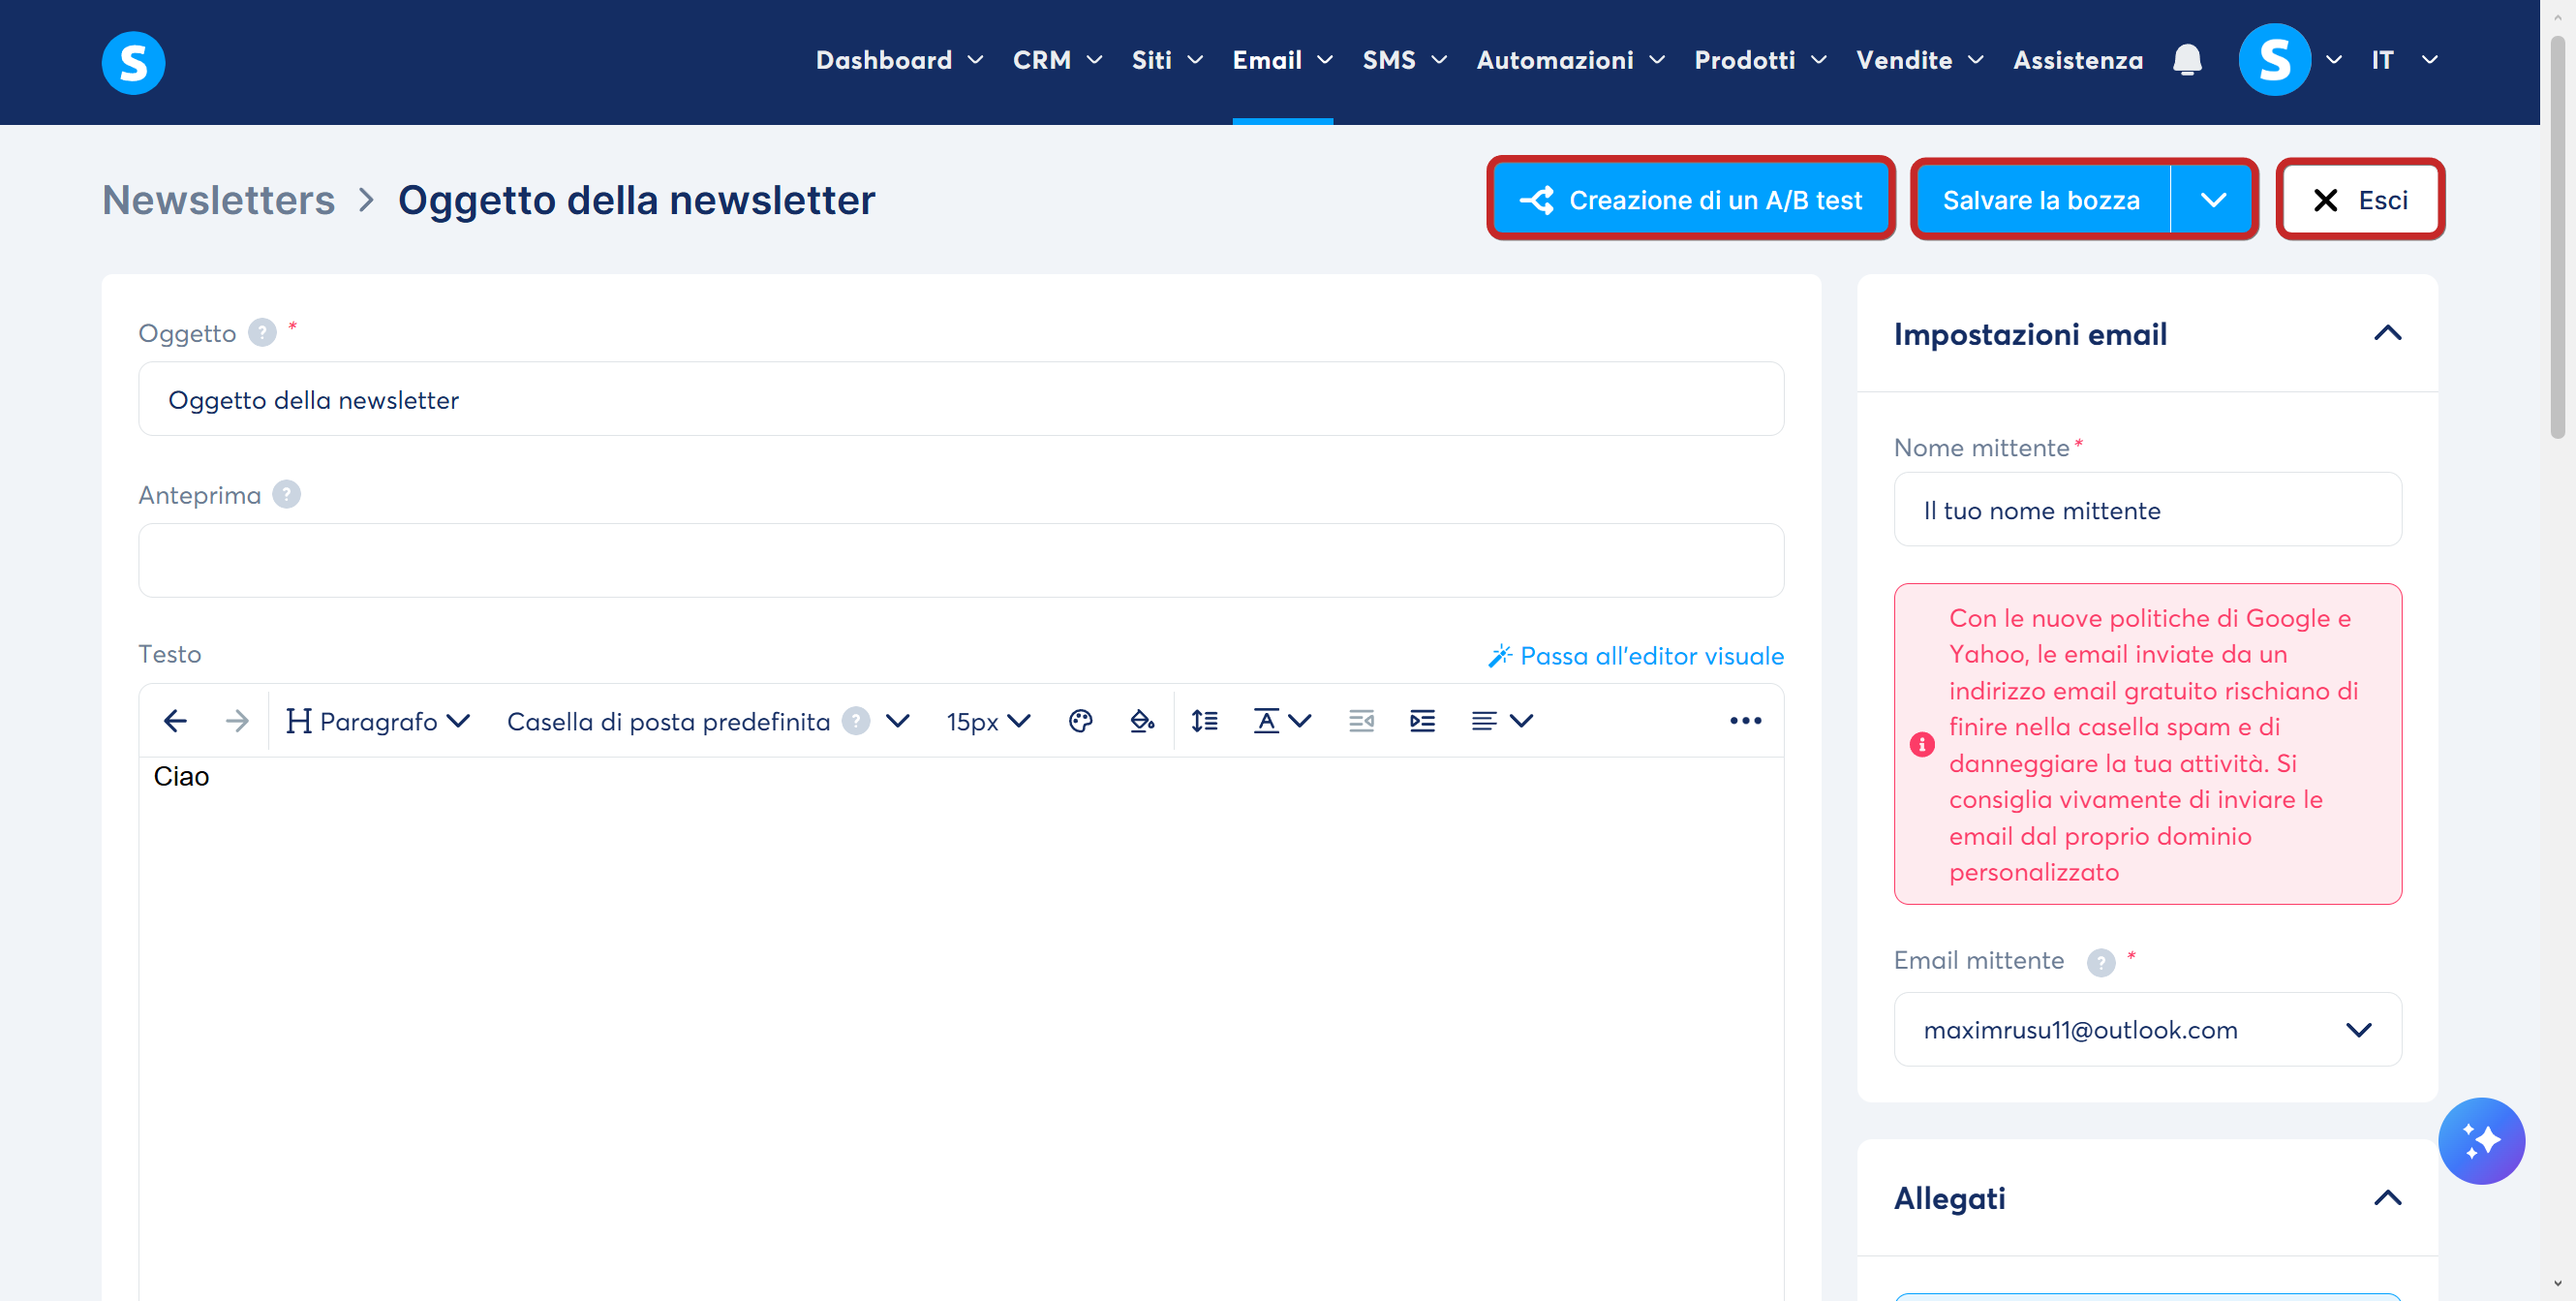Image resolution: width=2576 pixels, height=1301 pixels.
Task: Open the AI assistant sparkle button
Action: 2481,1141
